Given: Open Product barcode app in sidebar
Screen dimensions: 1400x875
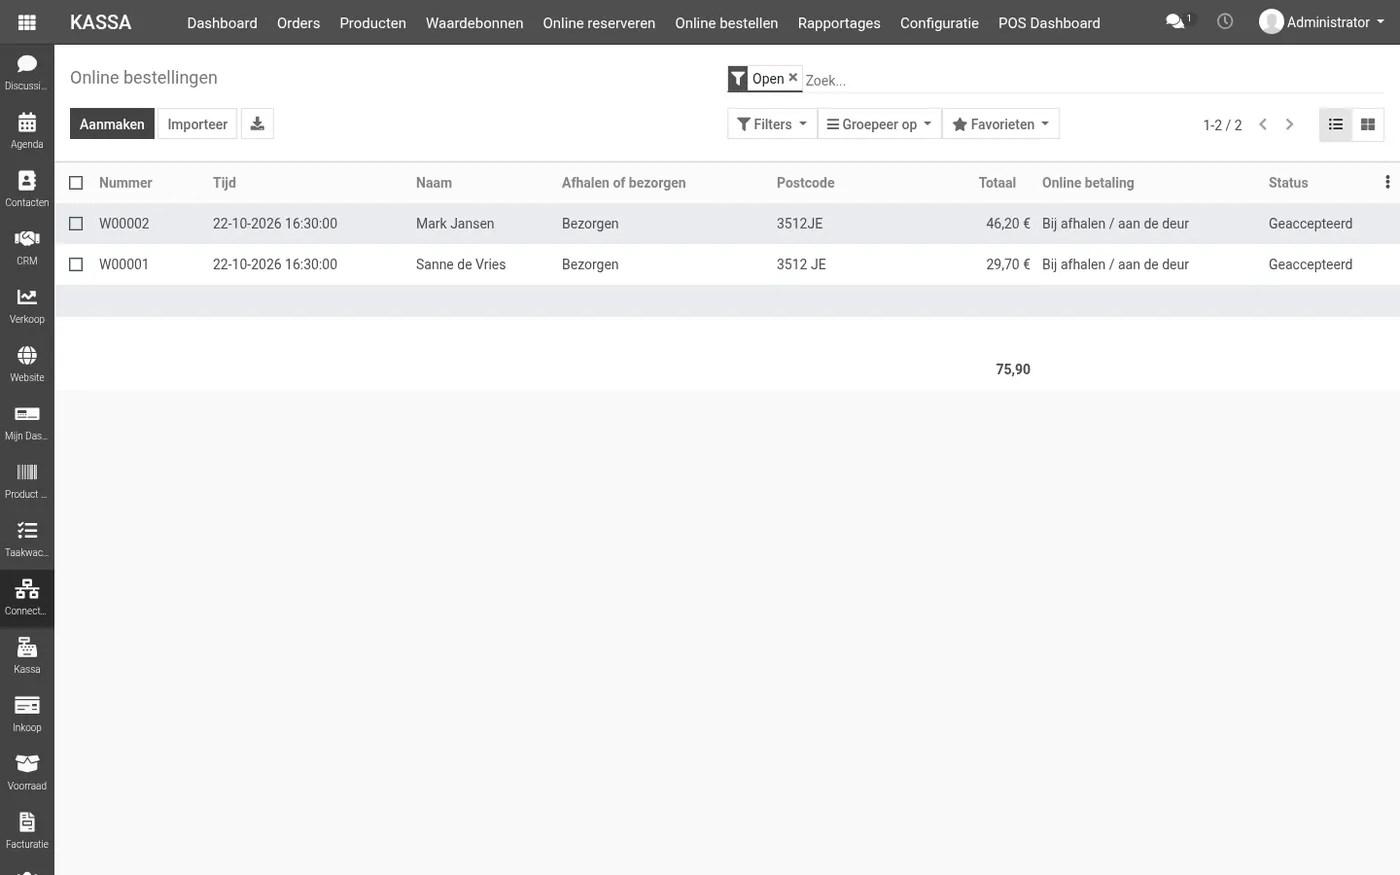Looking at the screenshot, I should (27, 480).
